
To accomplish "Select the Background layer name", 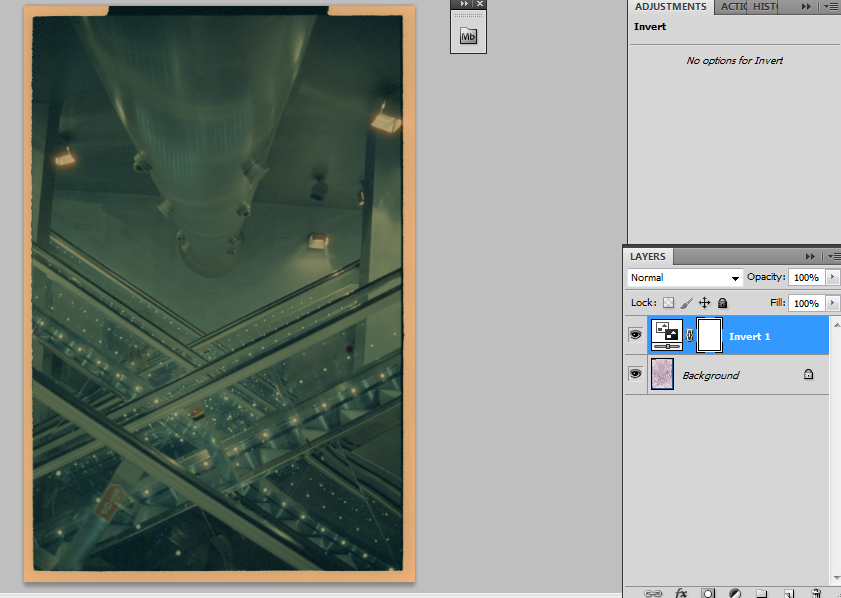I will coord(710,375).
